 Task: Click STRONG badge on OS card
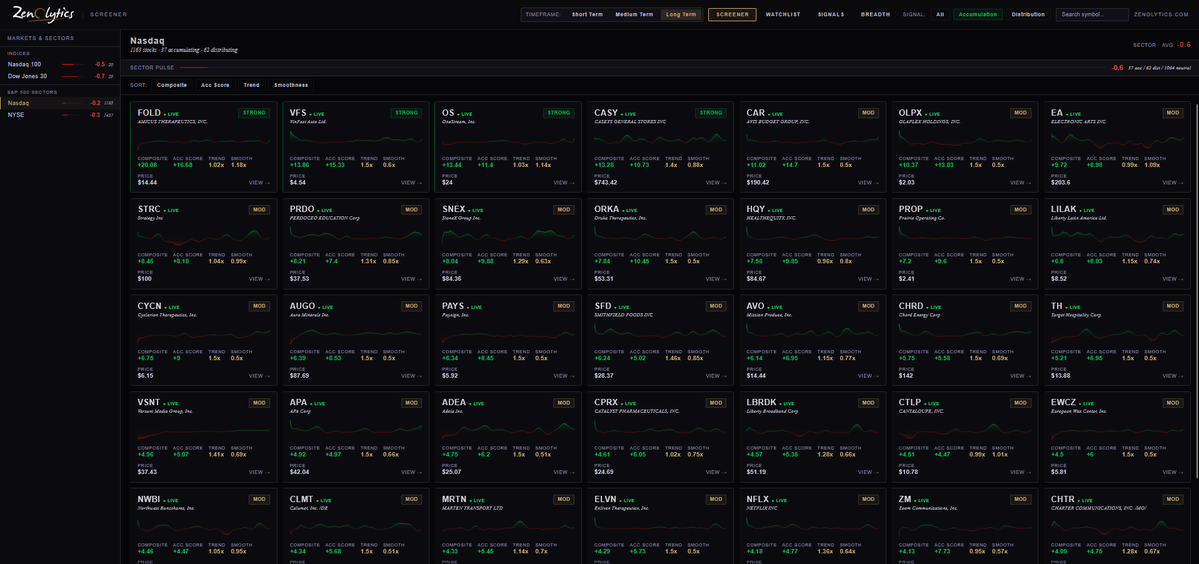pos(558,113)
